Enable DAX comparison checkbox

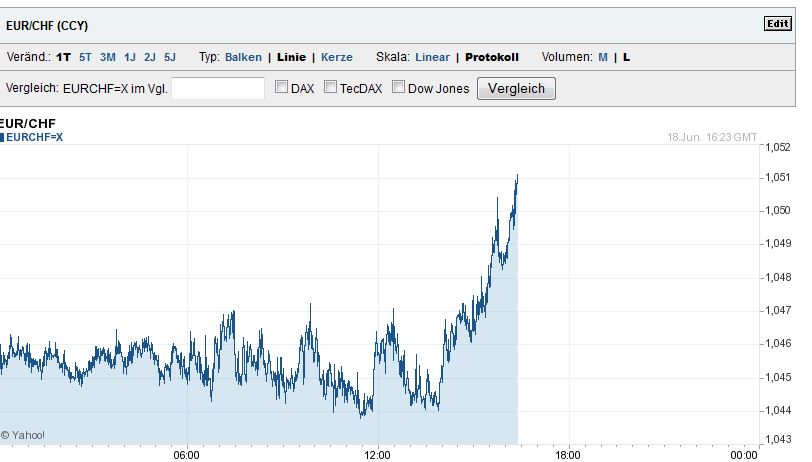[281, 87]
